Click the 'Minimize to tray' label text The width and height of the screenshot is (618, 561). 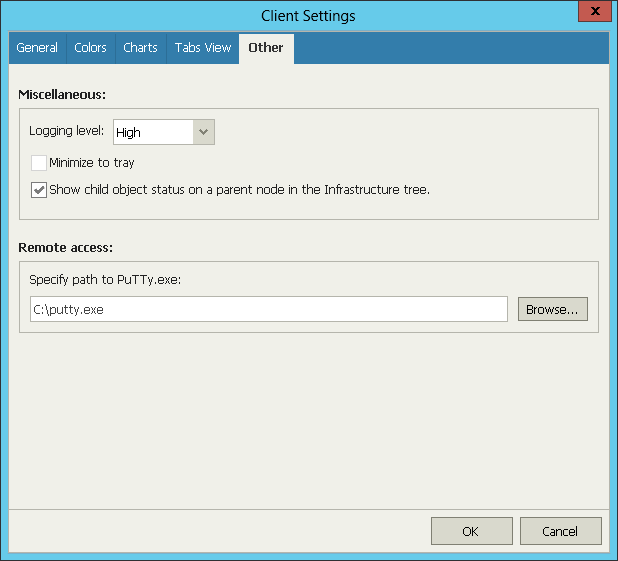click(92, 163)
